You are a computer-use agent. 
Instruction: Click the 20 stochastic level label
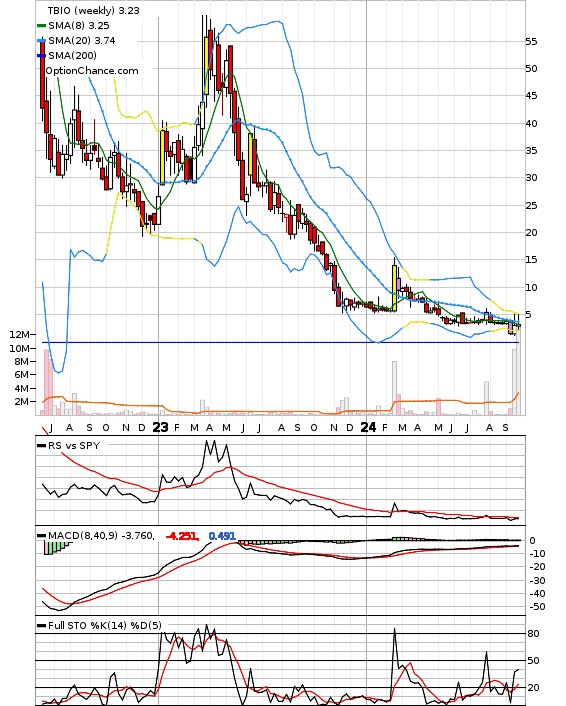click(x=533, y=688)
